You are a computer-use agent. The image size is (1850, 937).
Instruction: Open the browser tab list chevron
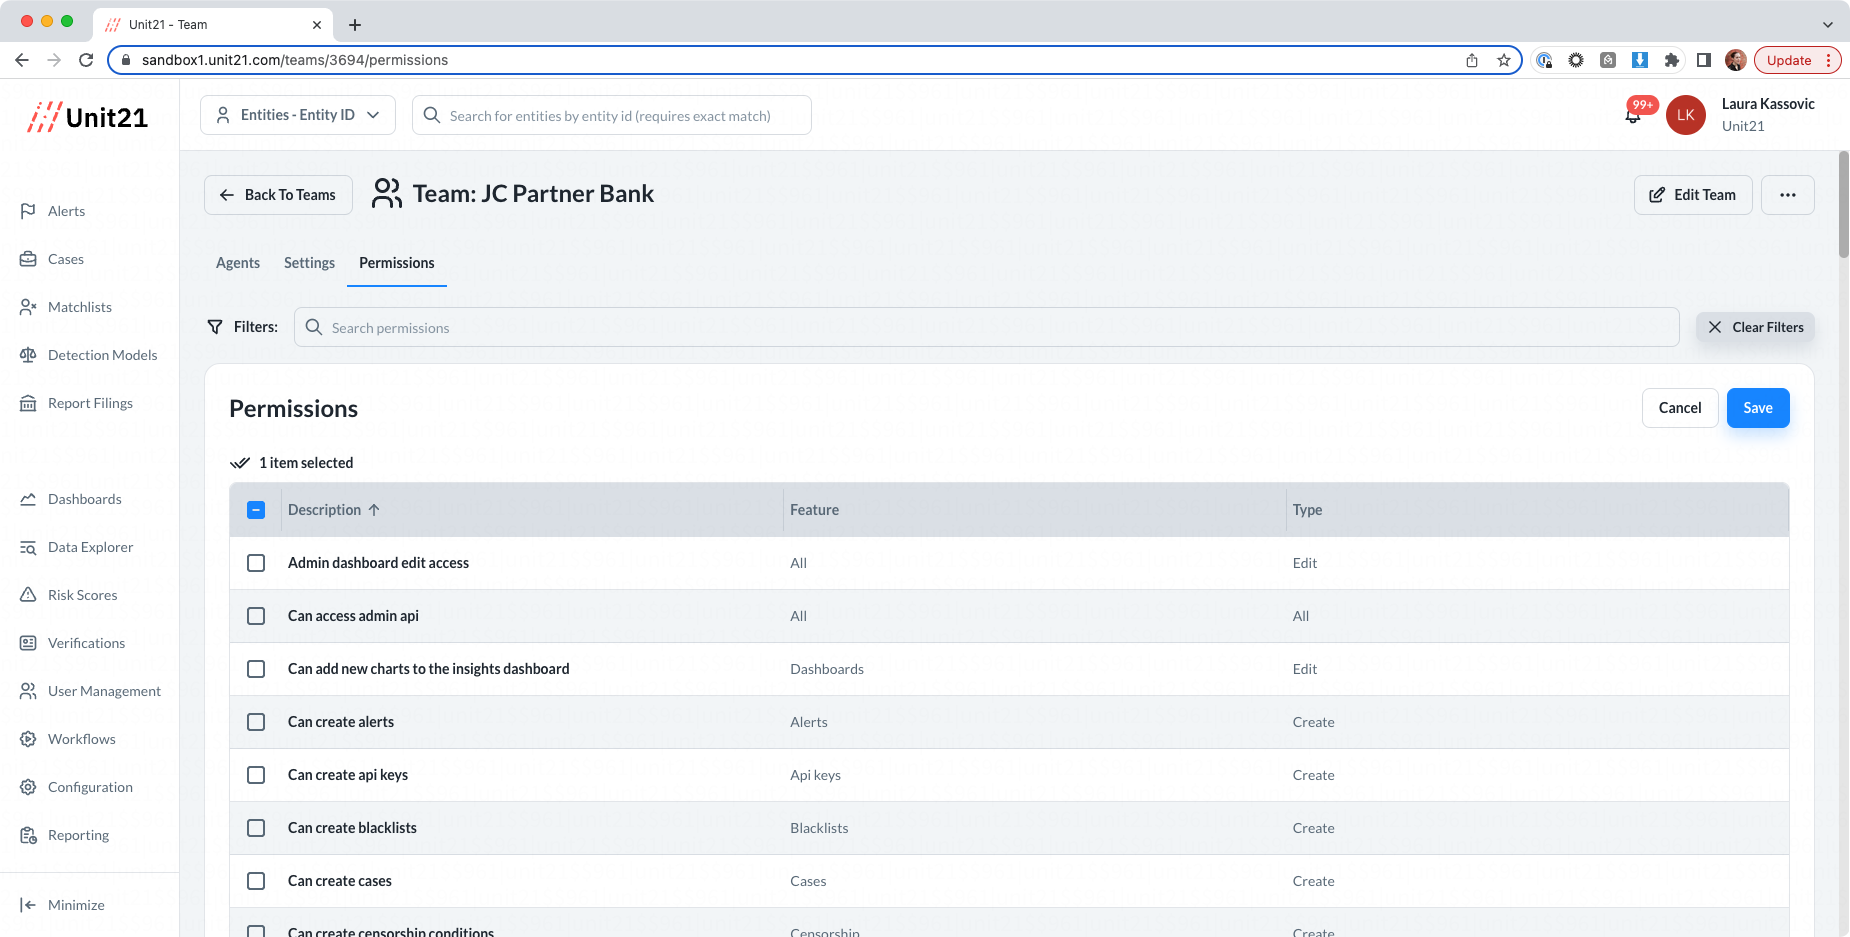pos(1828,25)
